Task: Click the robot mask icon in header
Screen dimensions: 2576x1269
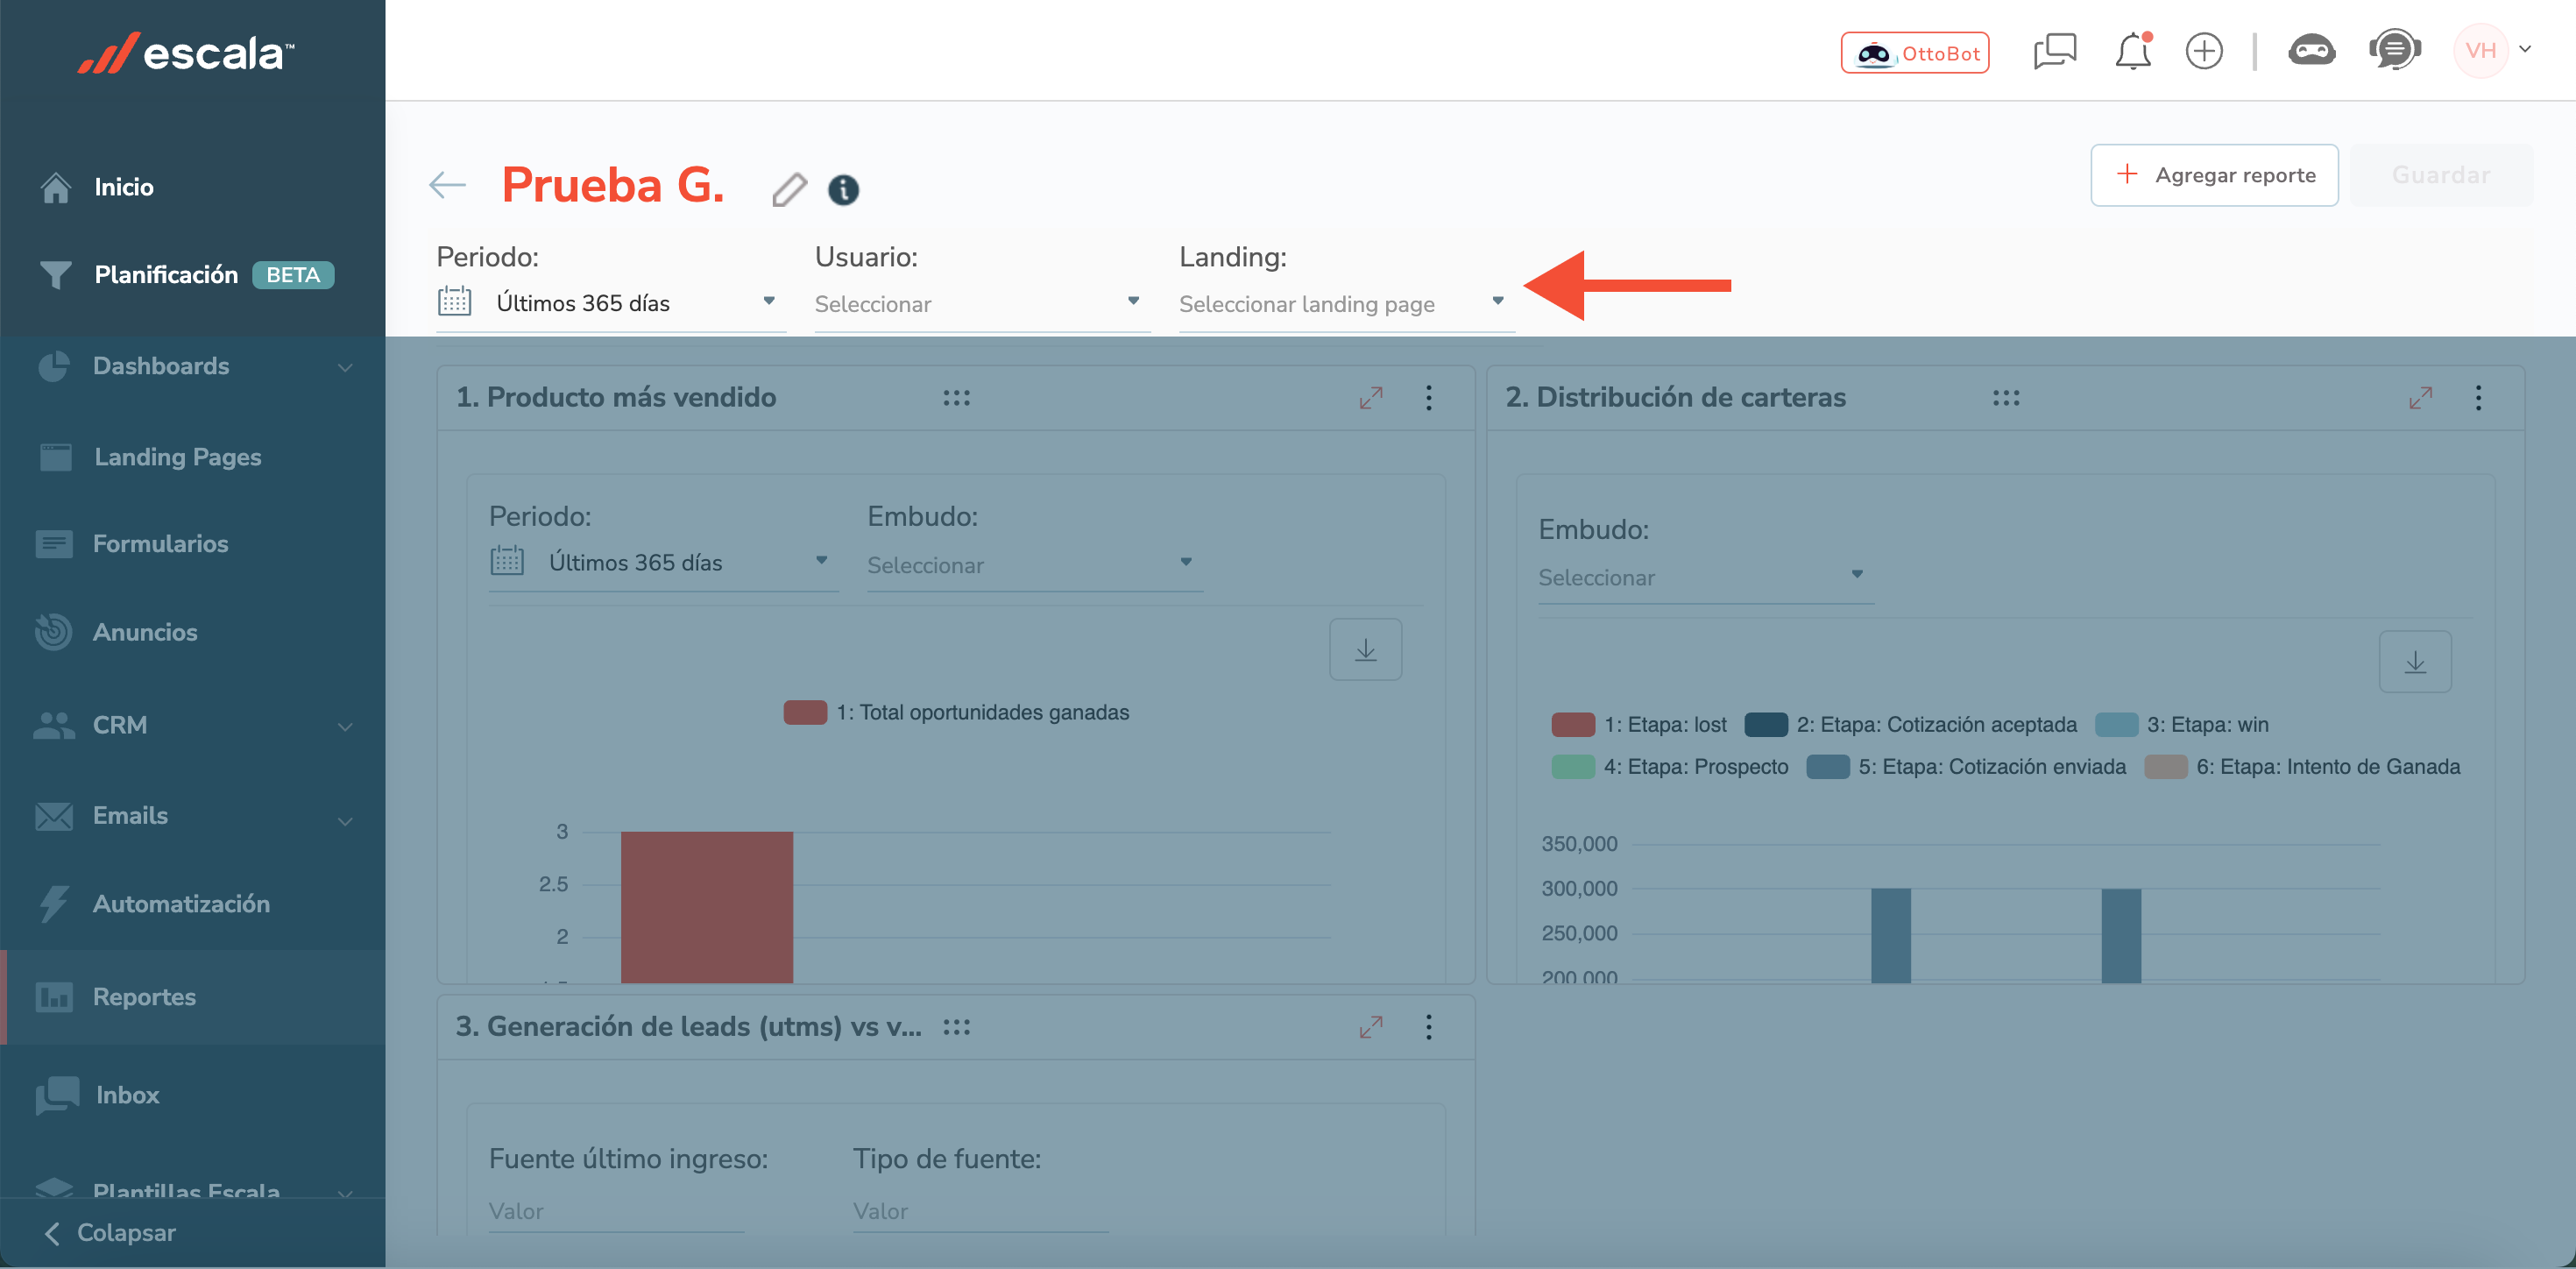Action: point(2311,50)
